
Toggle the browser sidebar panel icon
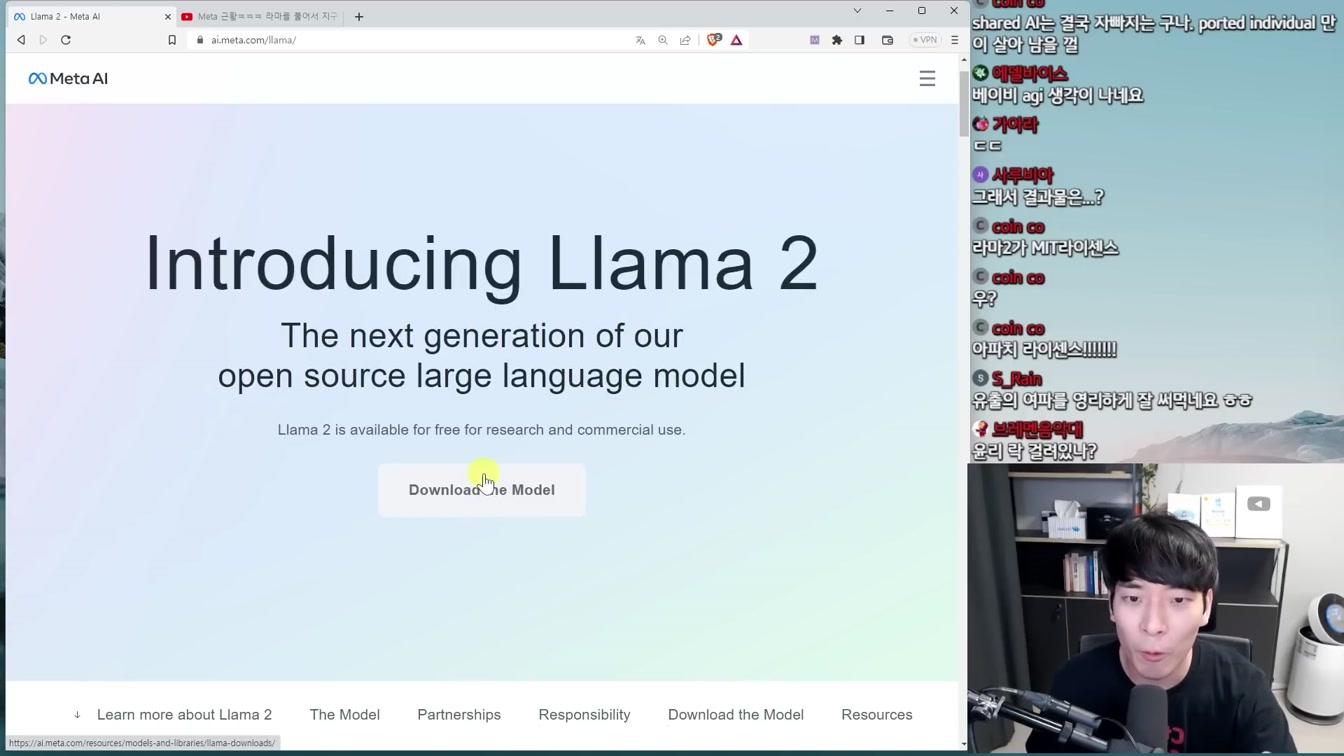pyautogui.click(x=859, y=40)
